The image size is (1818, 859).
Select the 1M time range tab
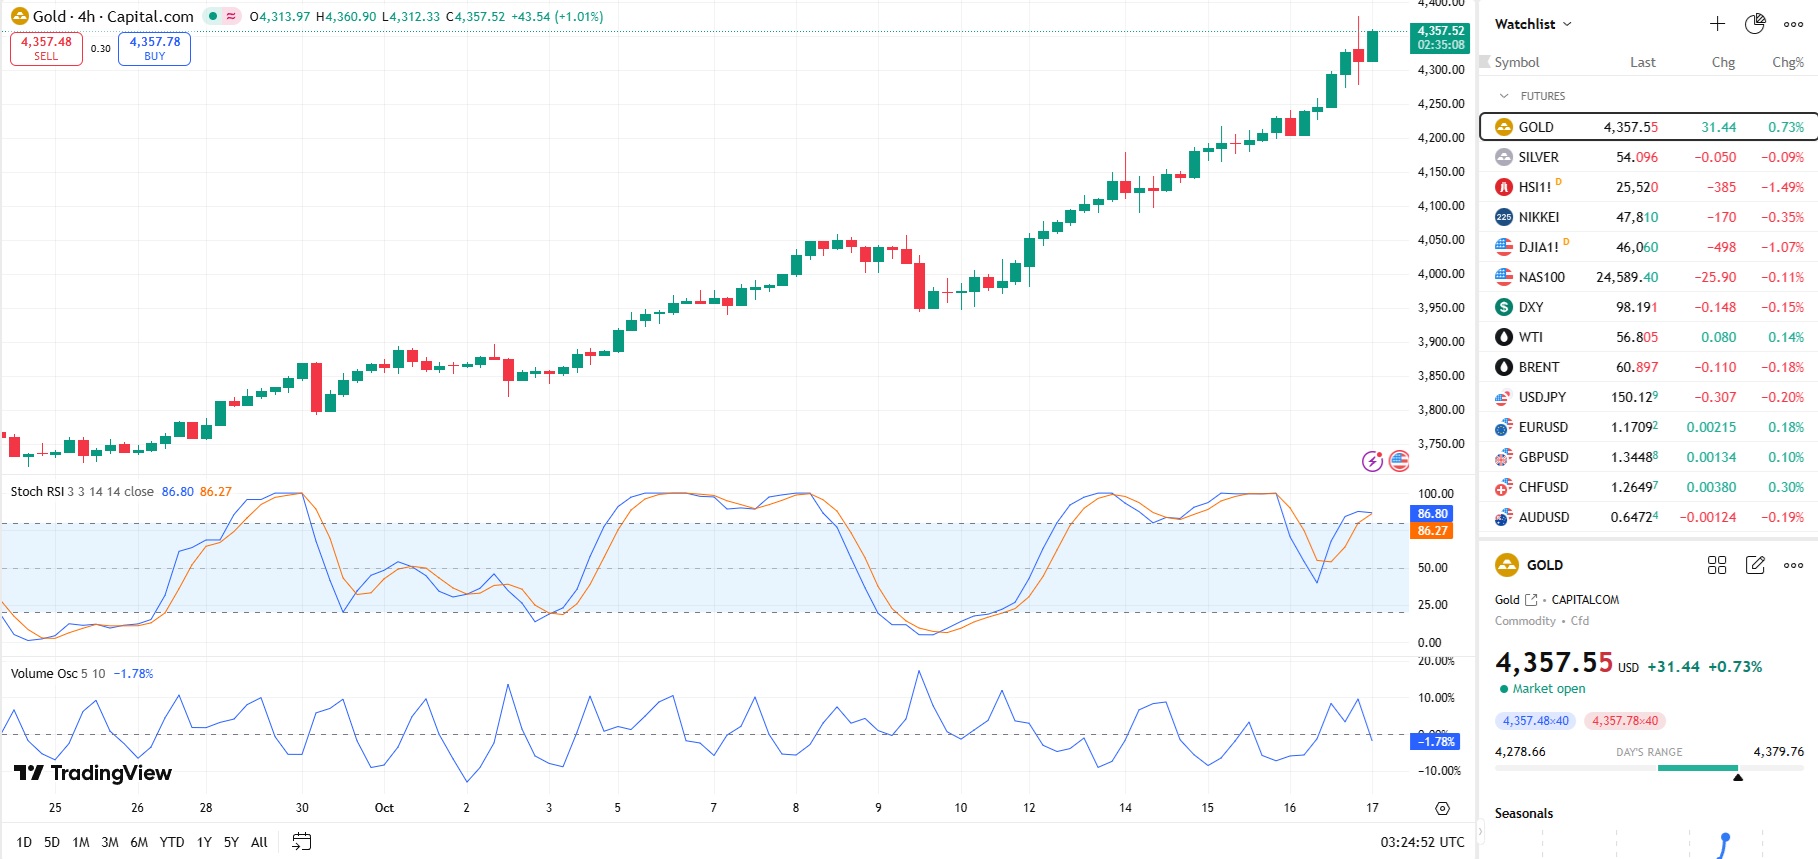click(x=81, y=842)
